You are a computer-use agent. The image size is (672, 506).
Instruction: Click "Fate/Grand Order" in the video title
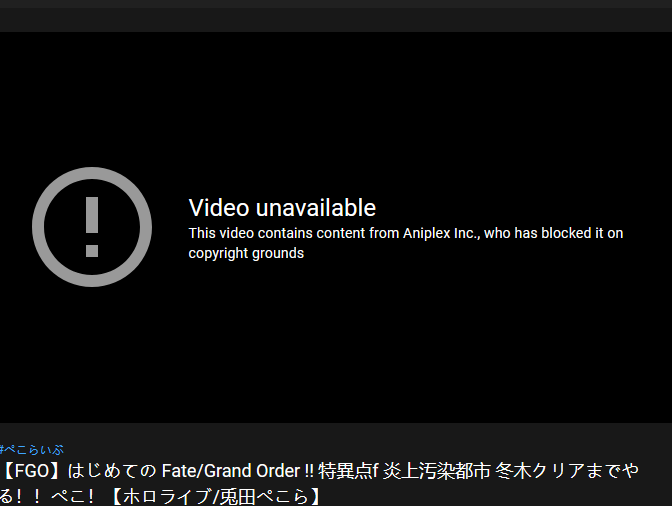coord(231,471)
